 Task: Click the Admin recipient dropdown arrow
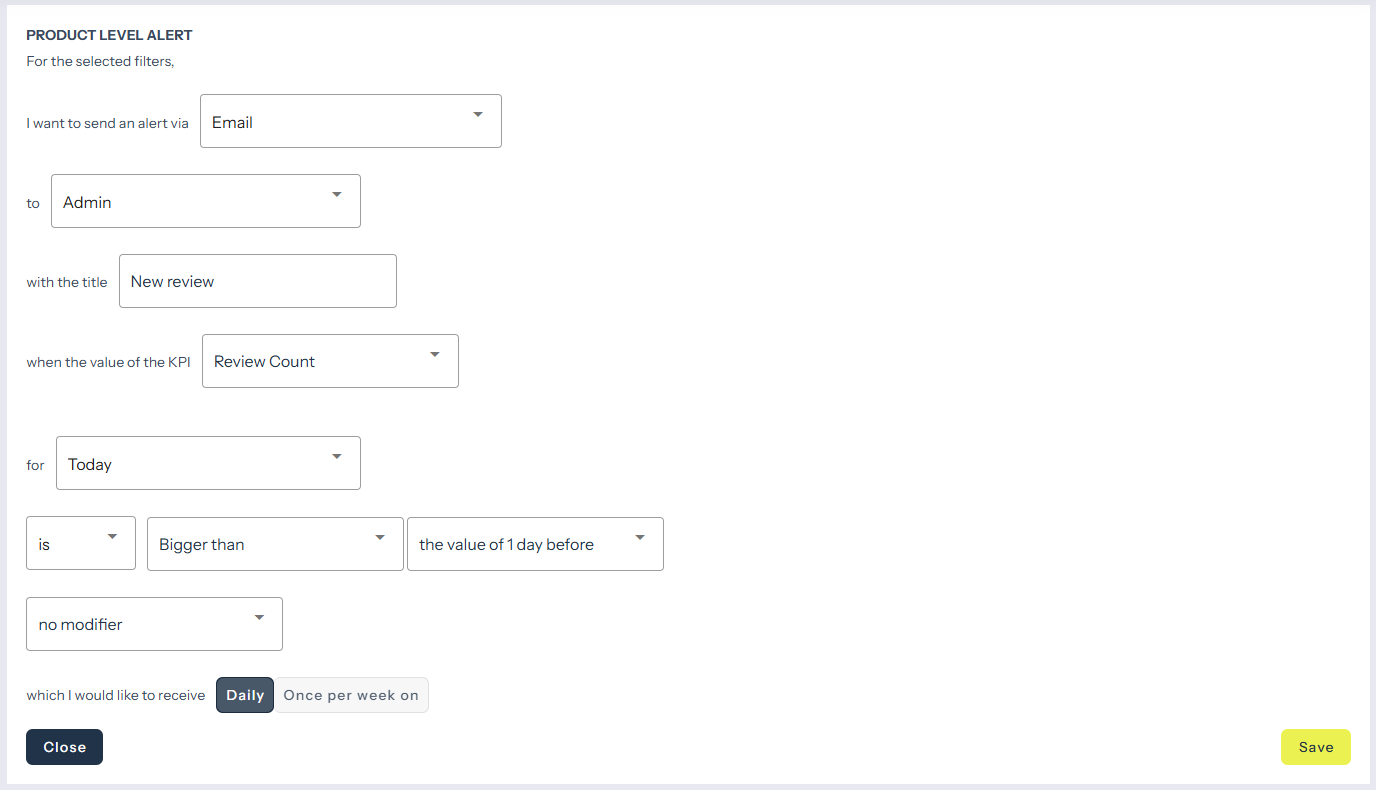(337, 195)
